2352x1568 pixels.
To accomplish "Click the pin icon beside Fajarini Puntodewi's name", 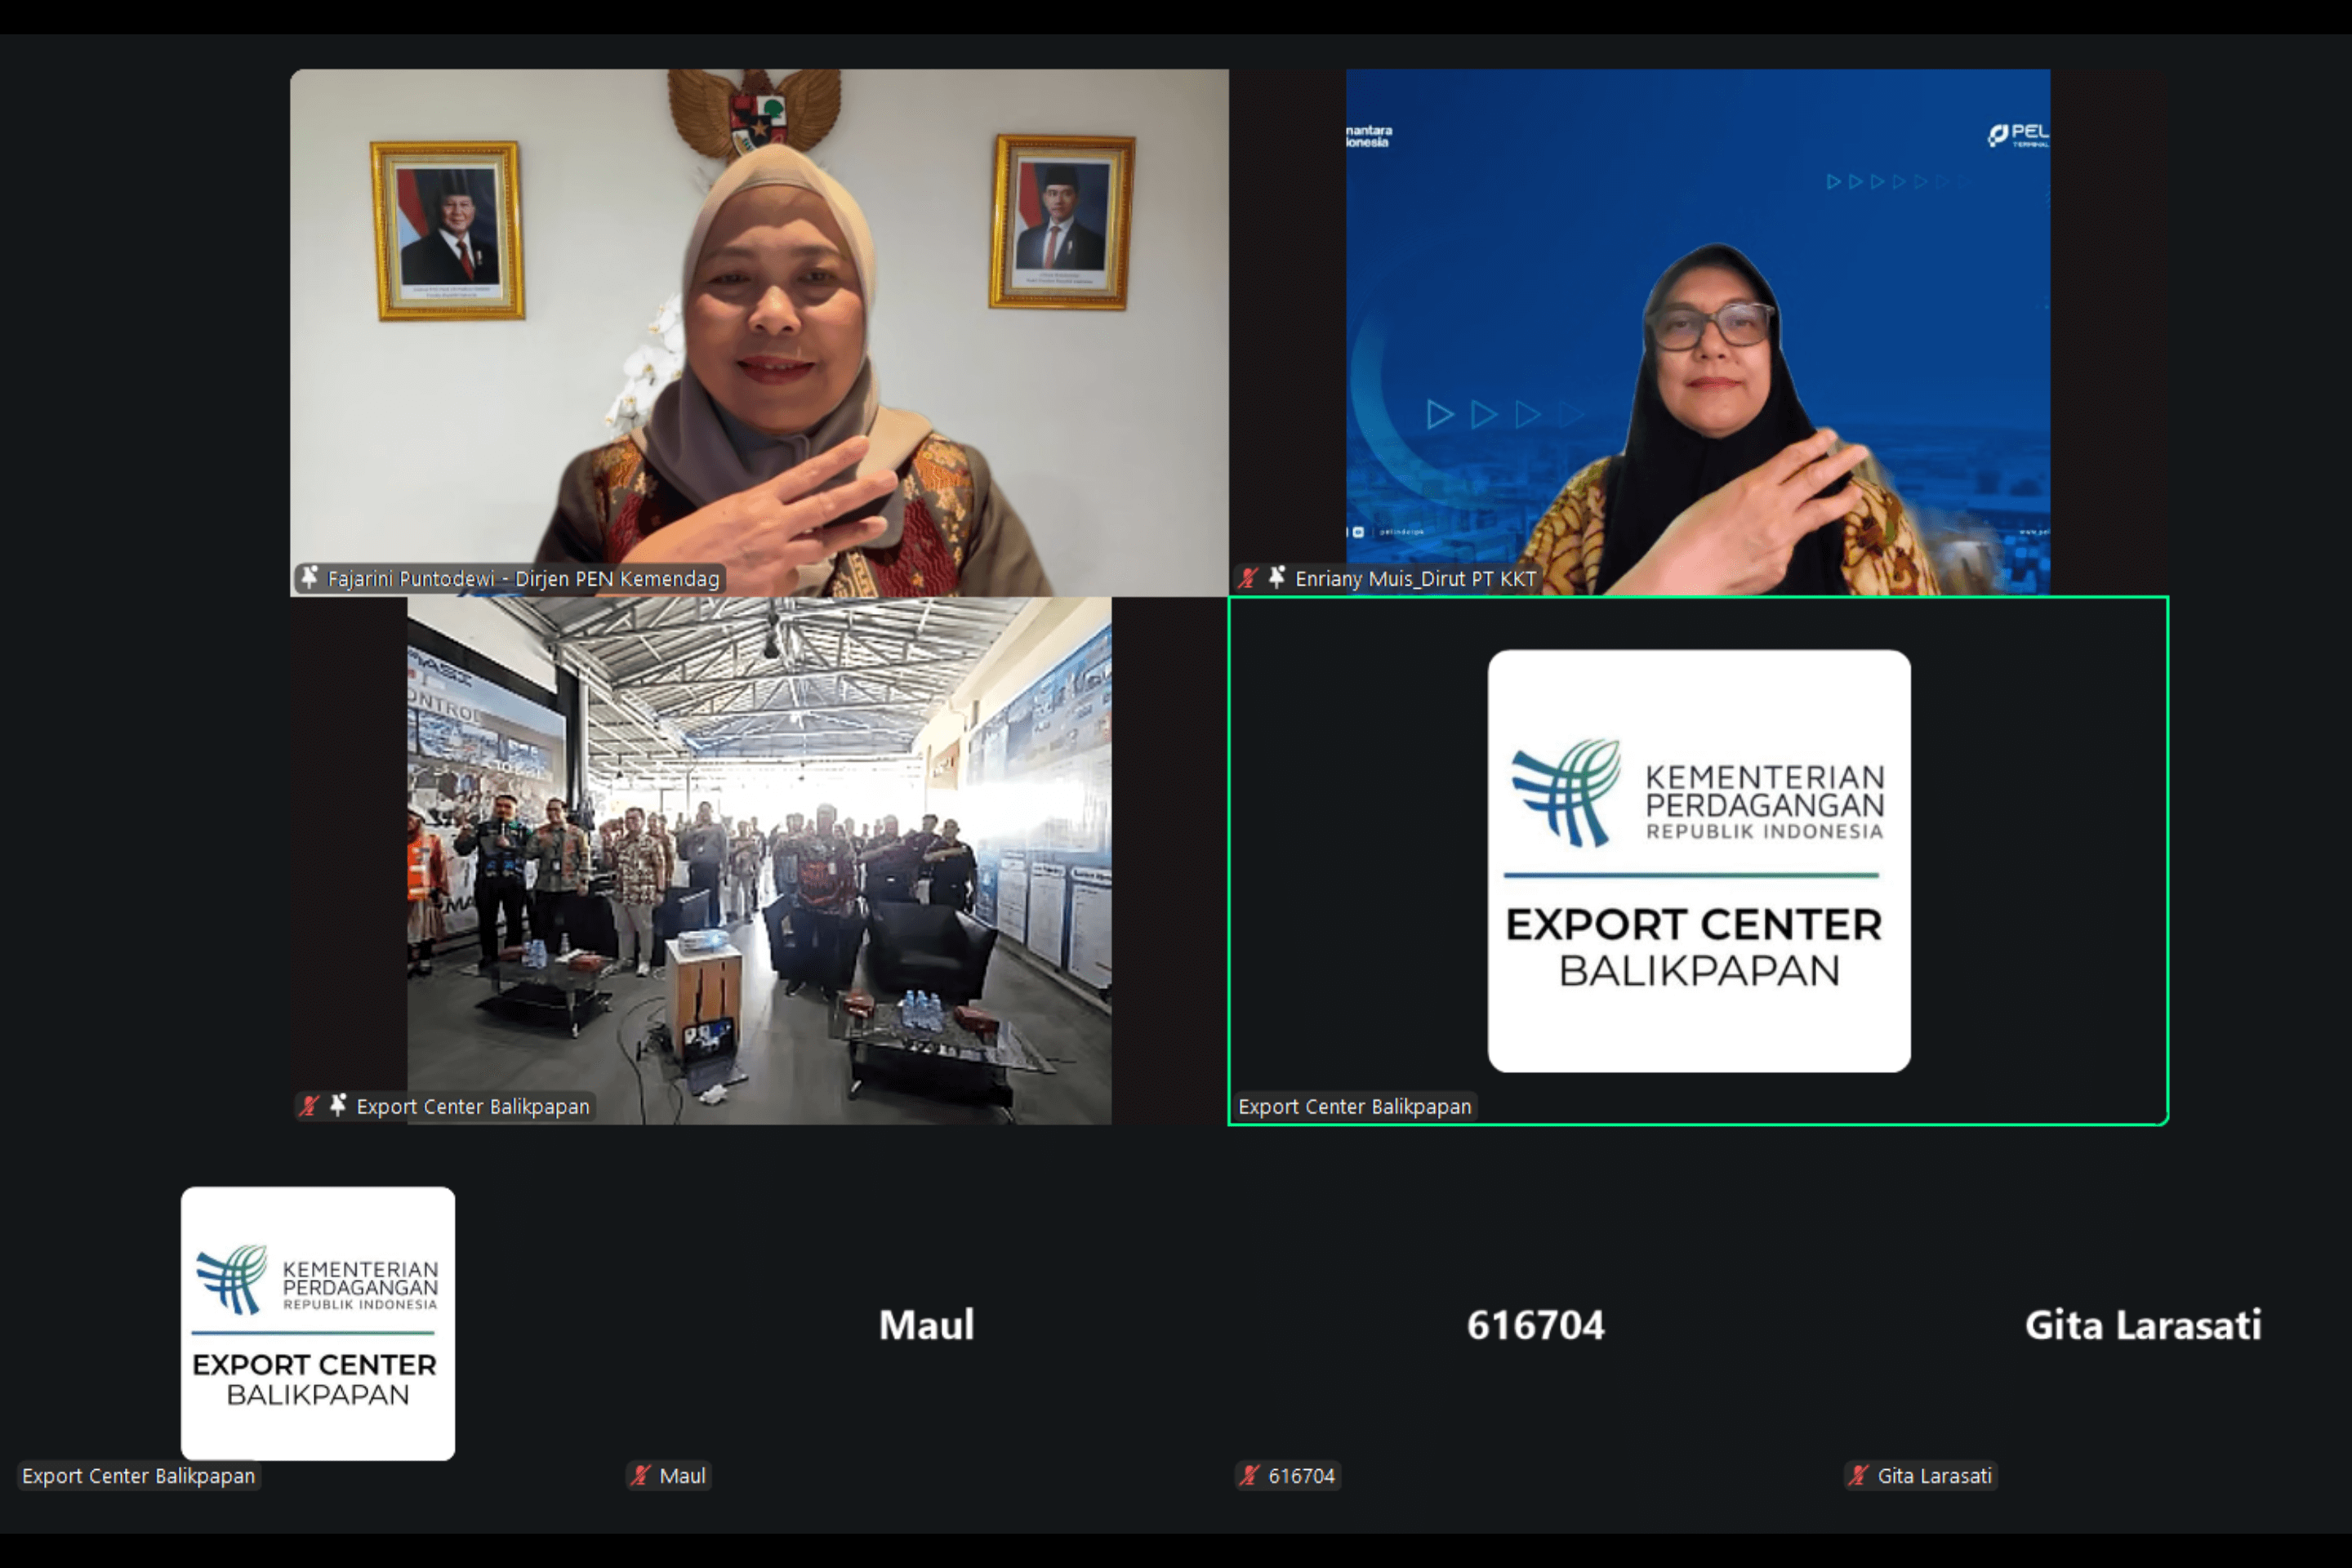I will point(309,577).
